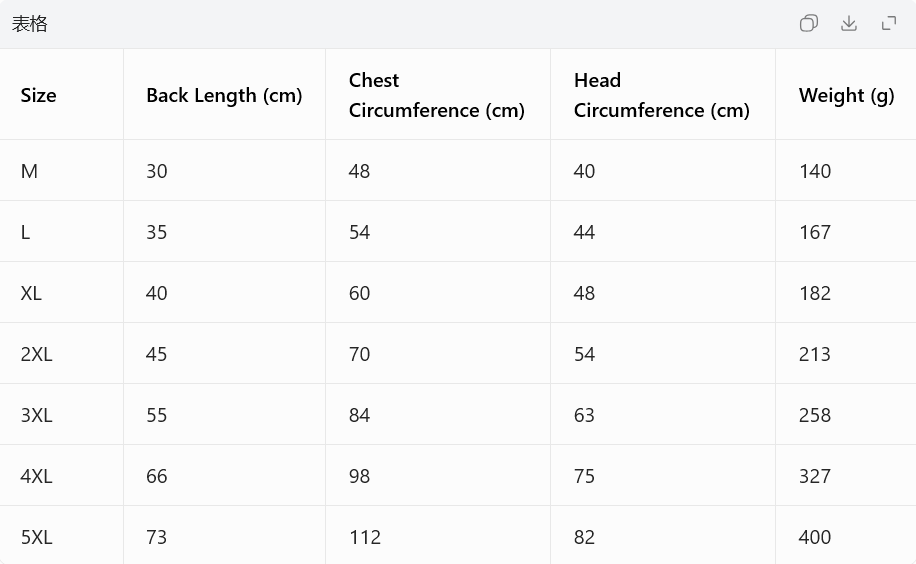The width and height of the screenshot is (916, 564).
Task: Select the M size cell
Action: [x=29, y=171]
